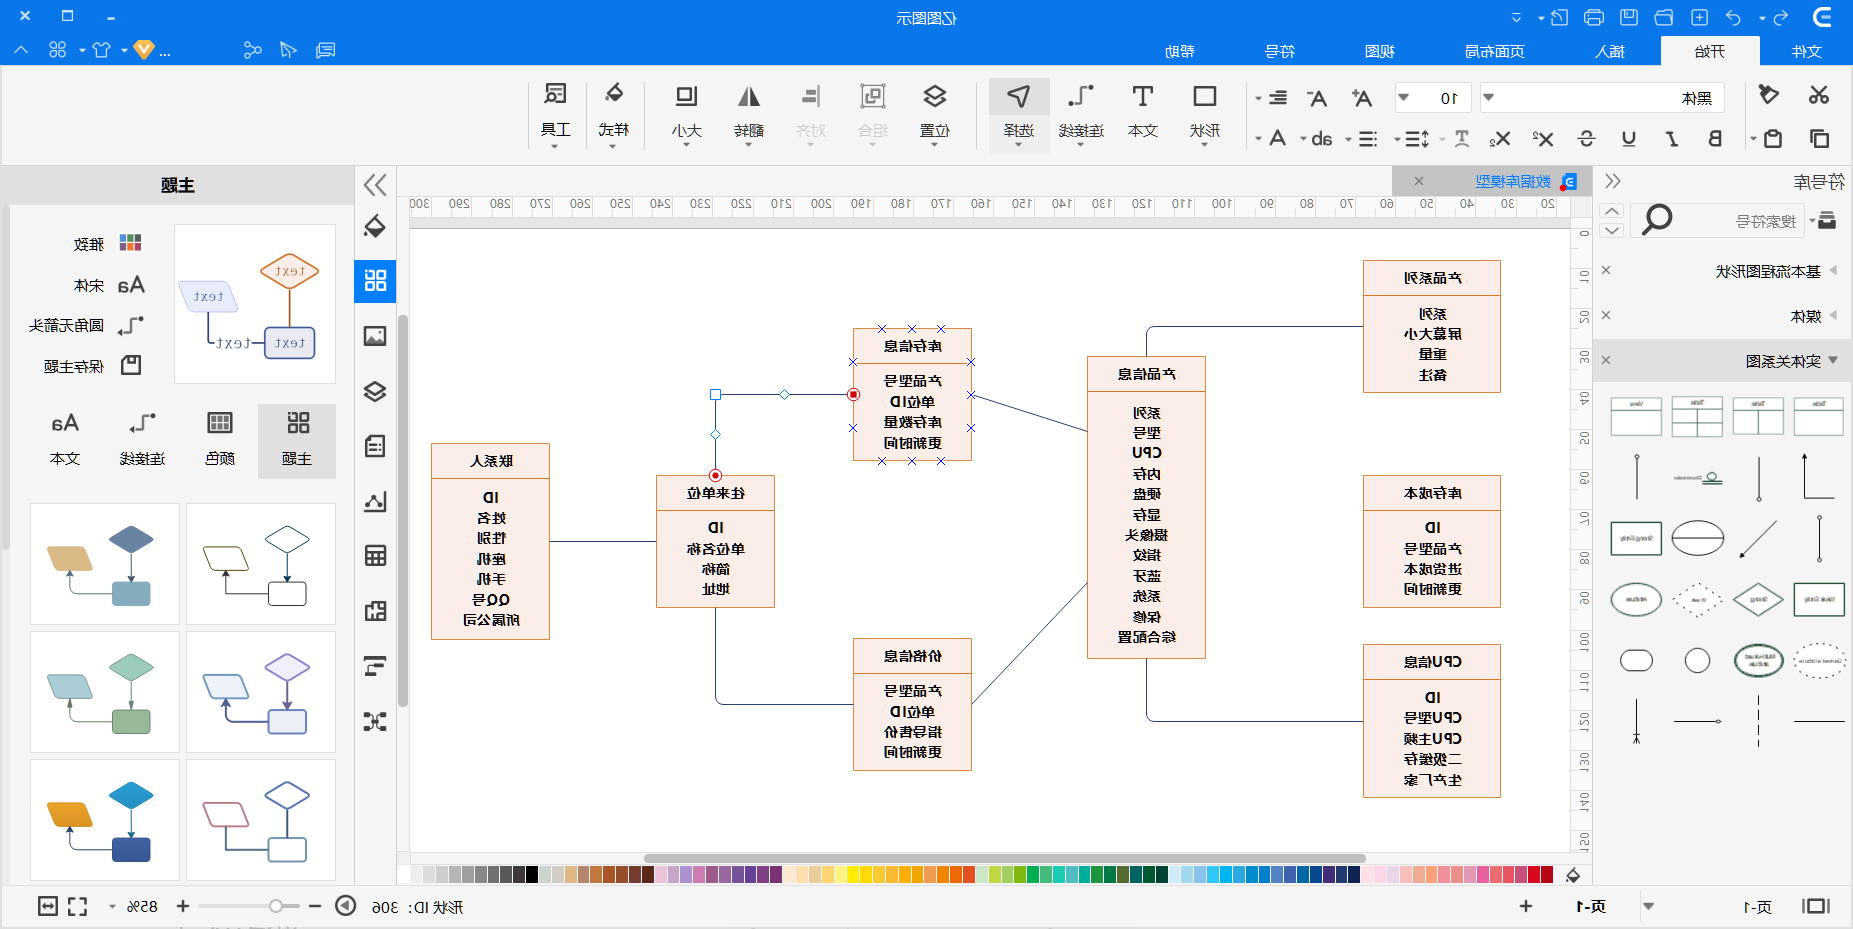Open the font name dropdown arrow
Screen dimensions: 1853x929
(1488, 98)
